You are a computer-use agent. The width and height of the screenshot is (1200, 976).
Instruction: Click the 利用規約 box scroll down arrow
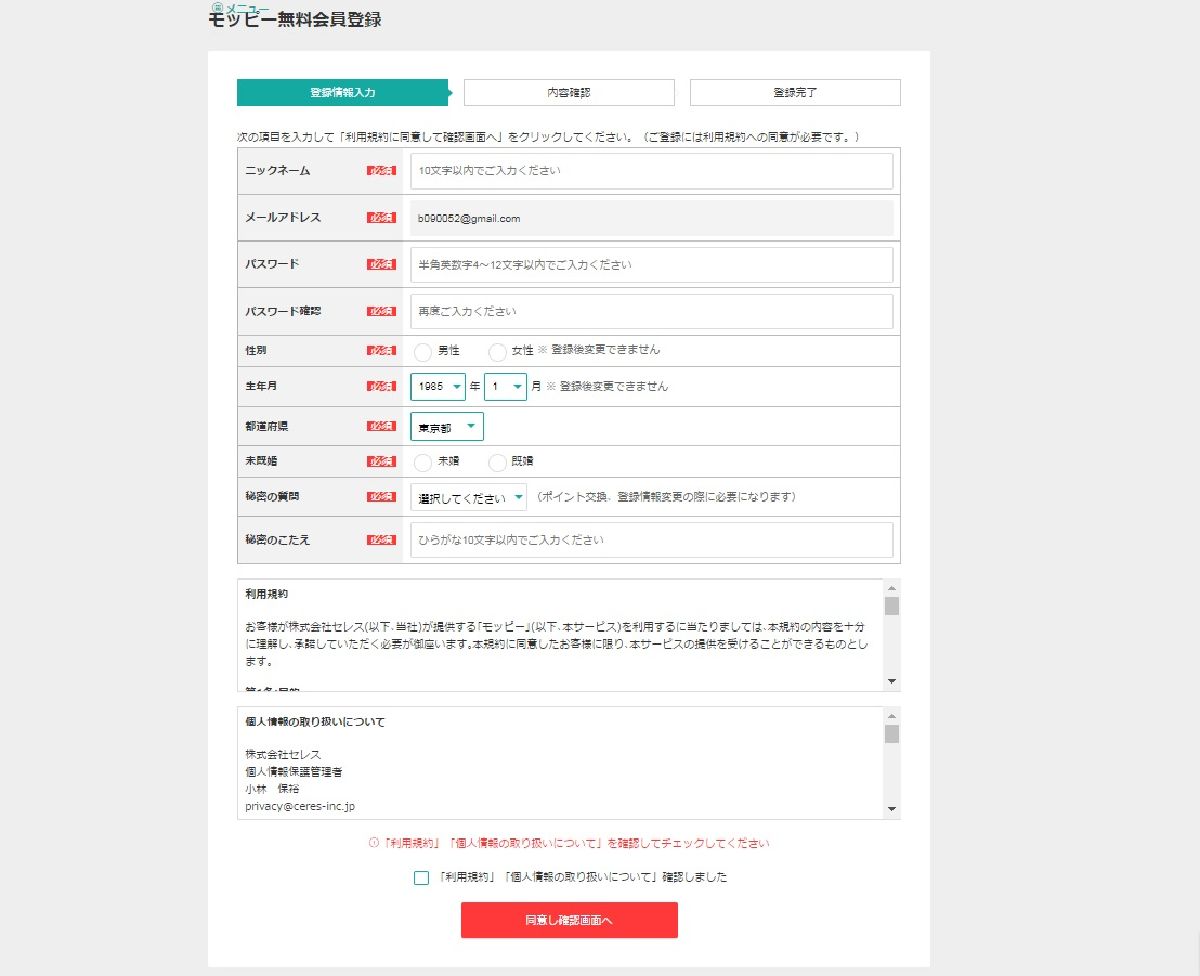[x=892, y=682]
